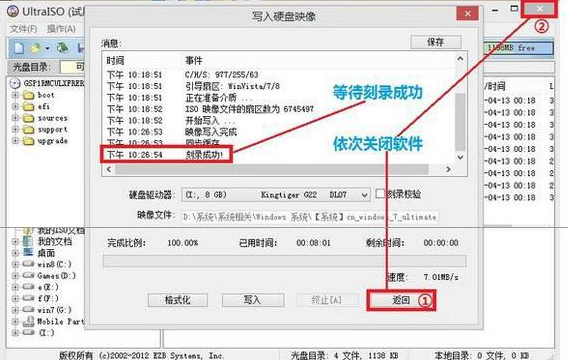Click the log horizontal scroll-right arrow
Screen dimensions: 568x360
pyautogui.click(x=448, y=169)
